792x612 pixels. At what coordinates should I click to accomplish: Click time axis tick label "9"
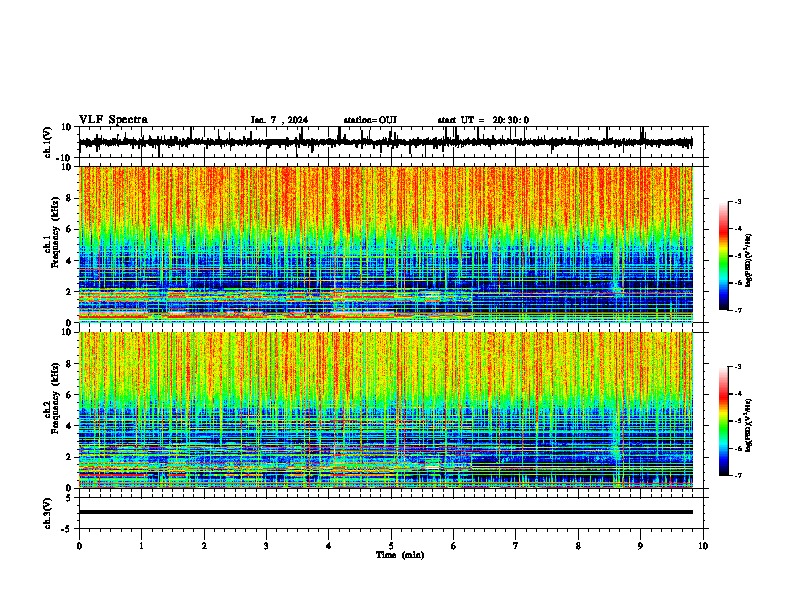coord(640,546)
